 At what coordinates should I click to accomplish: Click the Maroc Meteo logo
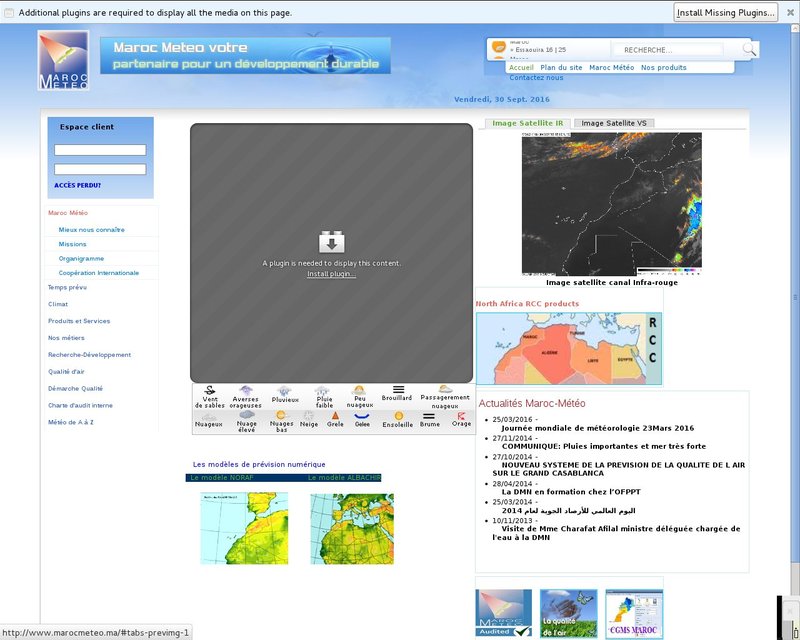tap(63, 60)
